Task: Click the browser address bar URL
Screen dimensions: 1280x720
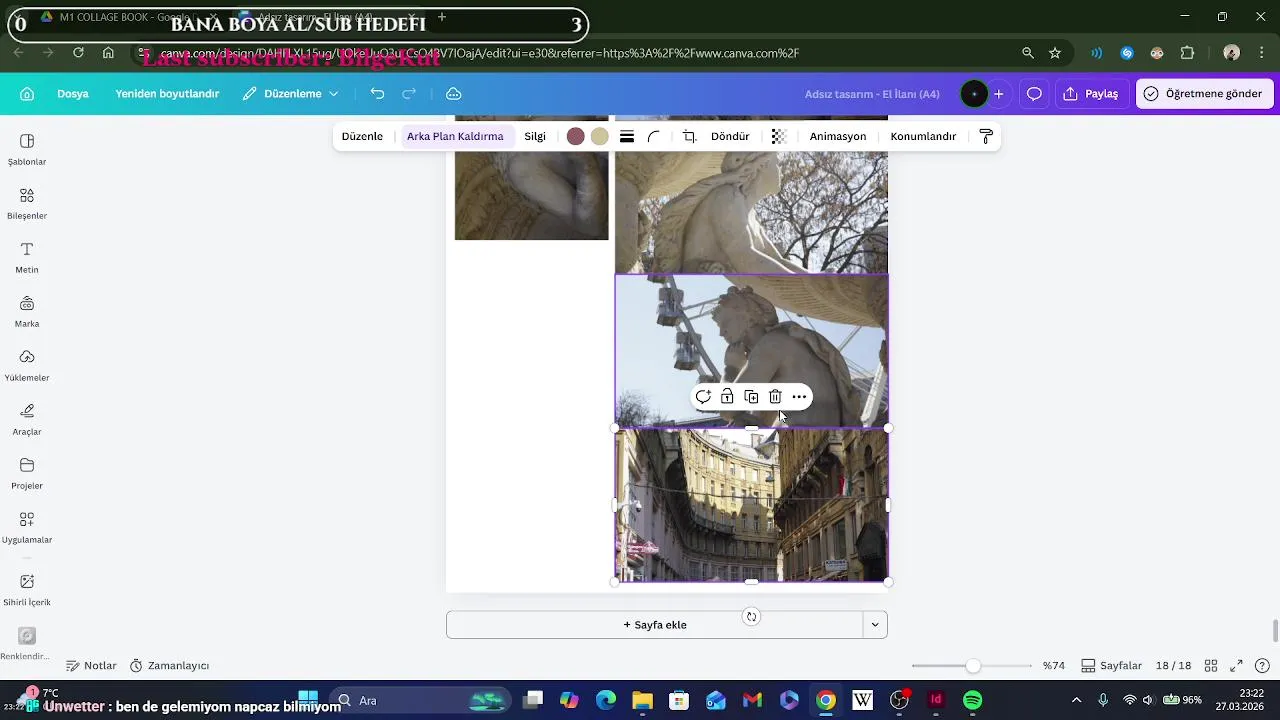Action: [480, 53]
